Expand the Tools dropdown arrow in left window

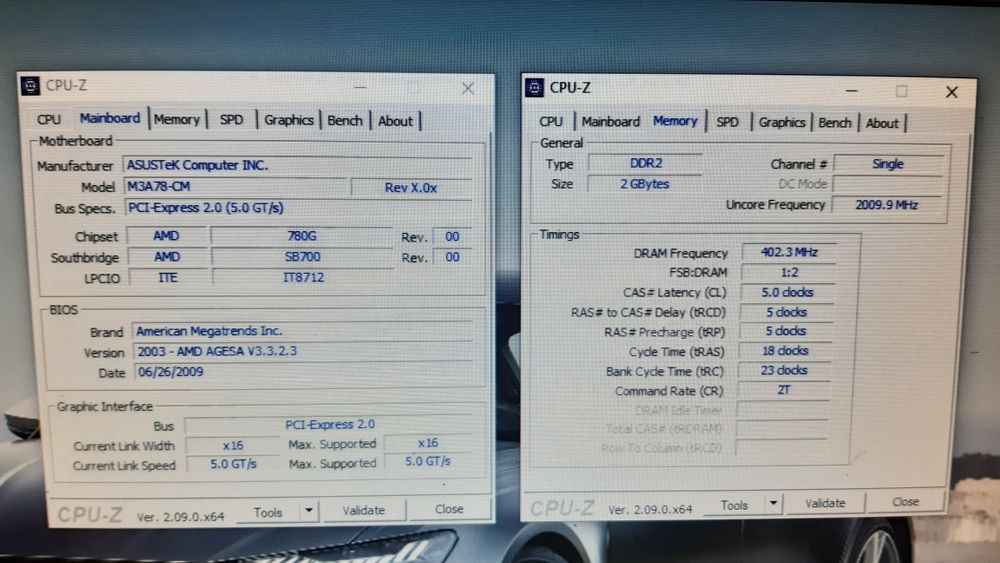(309, 510)
